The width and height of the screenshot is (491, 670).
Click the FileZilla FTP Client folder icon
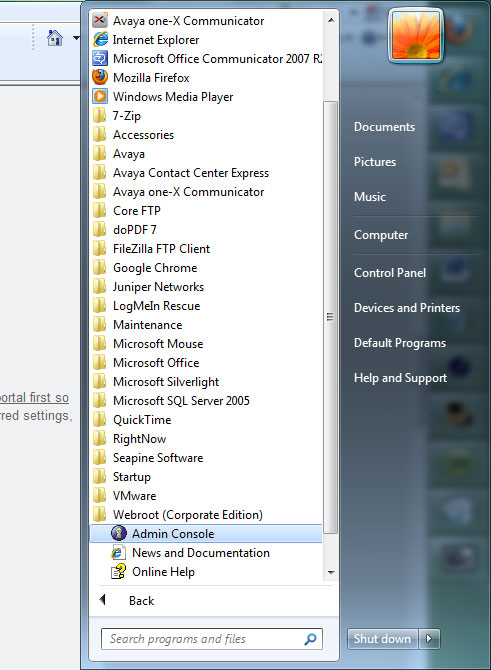(x=100, y=249)
